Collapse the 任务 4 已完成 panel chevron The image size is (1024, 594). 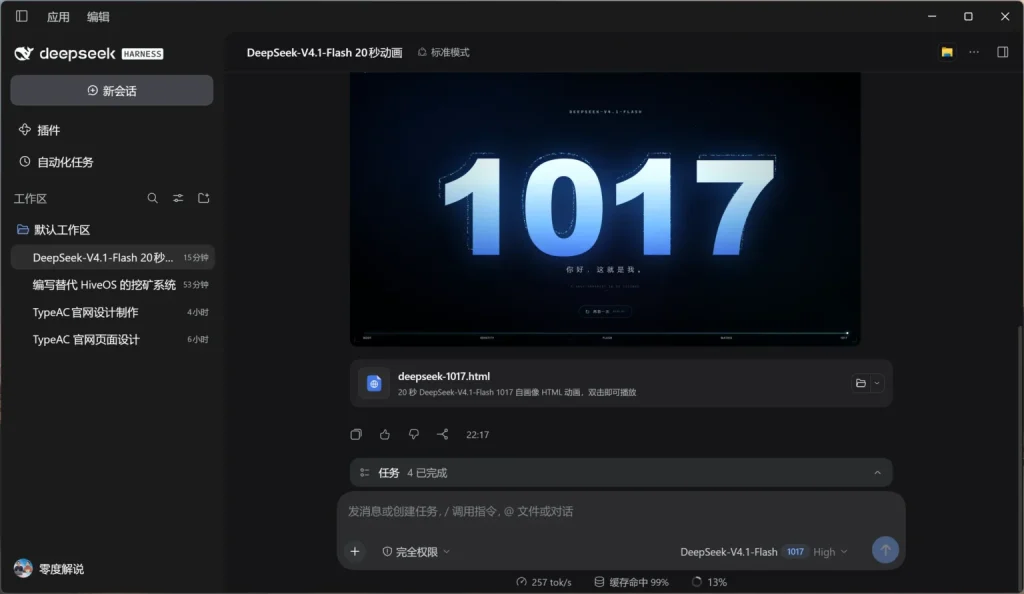tap(877, 473)
